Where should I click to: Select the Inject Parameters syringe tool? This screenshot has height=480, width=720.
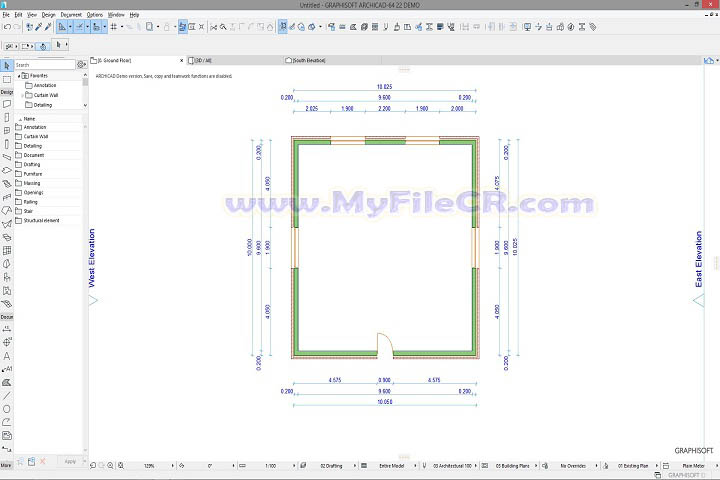(48, 27)
